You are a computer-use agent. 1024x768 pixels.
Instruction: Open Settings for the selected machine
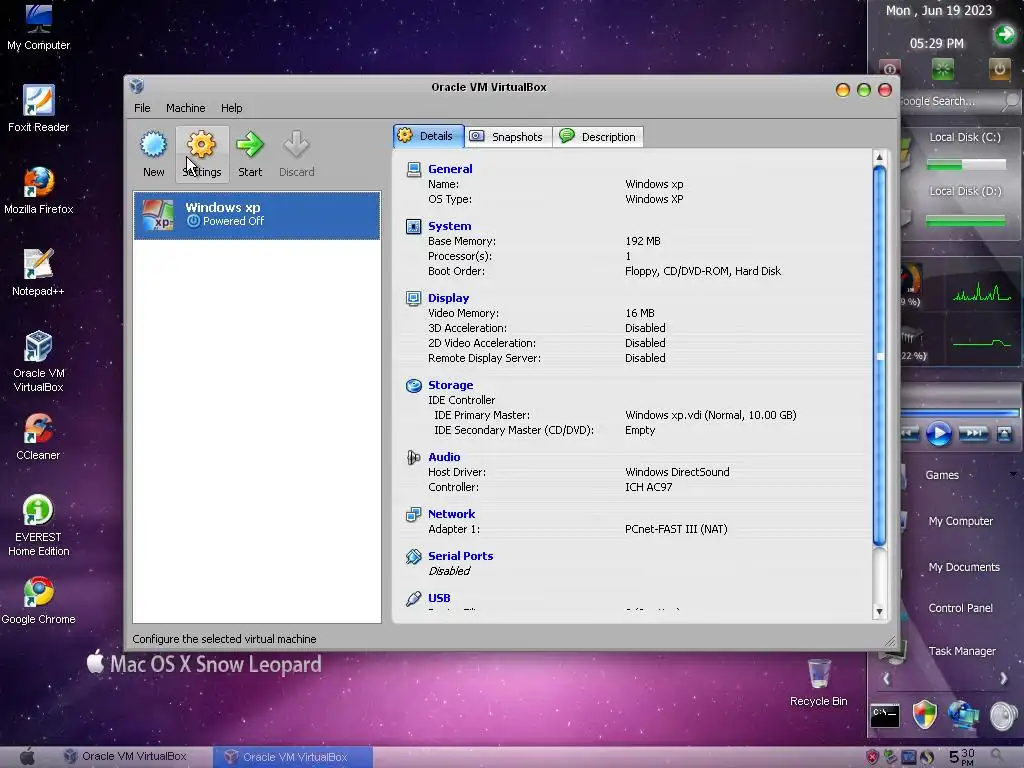(x=202, y=154)
